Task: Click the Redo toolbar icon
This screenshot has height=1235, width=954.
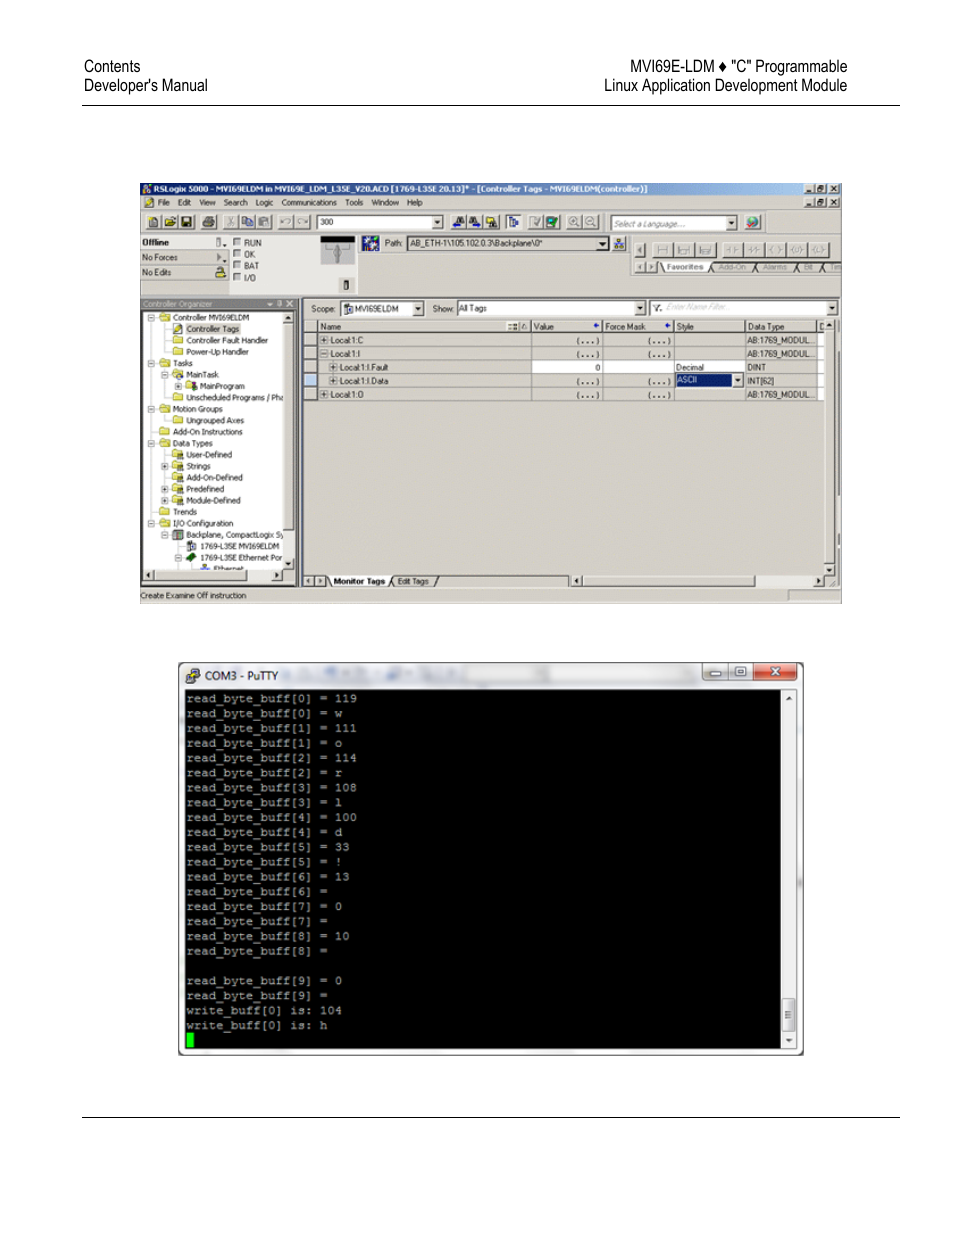Action: click(303, 222)
